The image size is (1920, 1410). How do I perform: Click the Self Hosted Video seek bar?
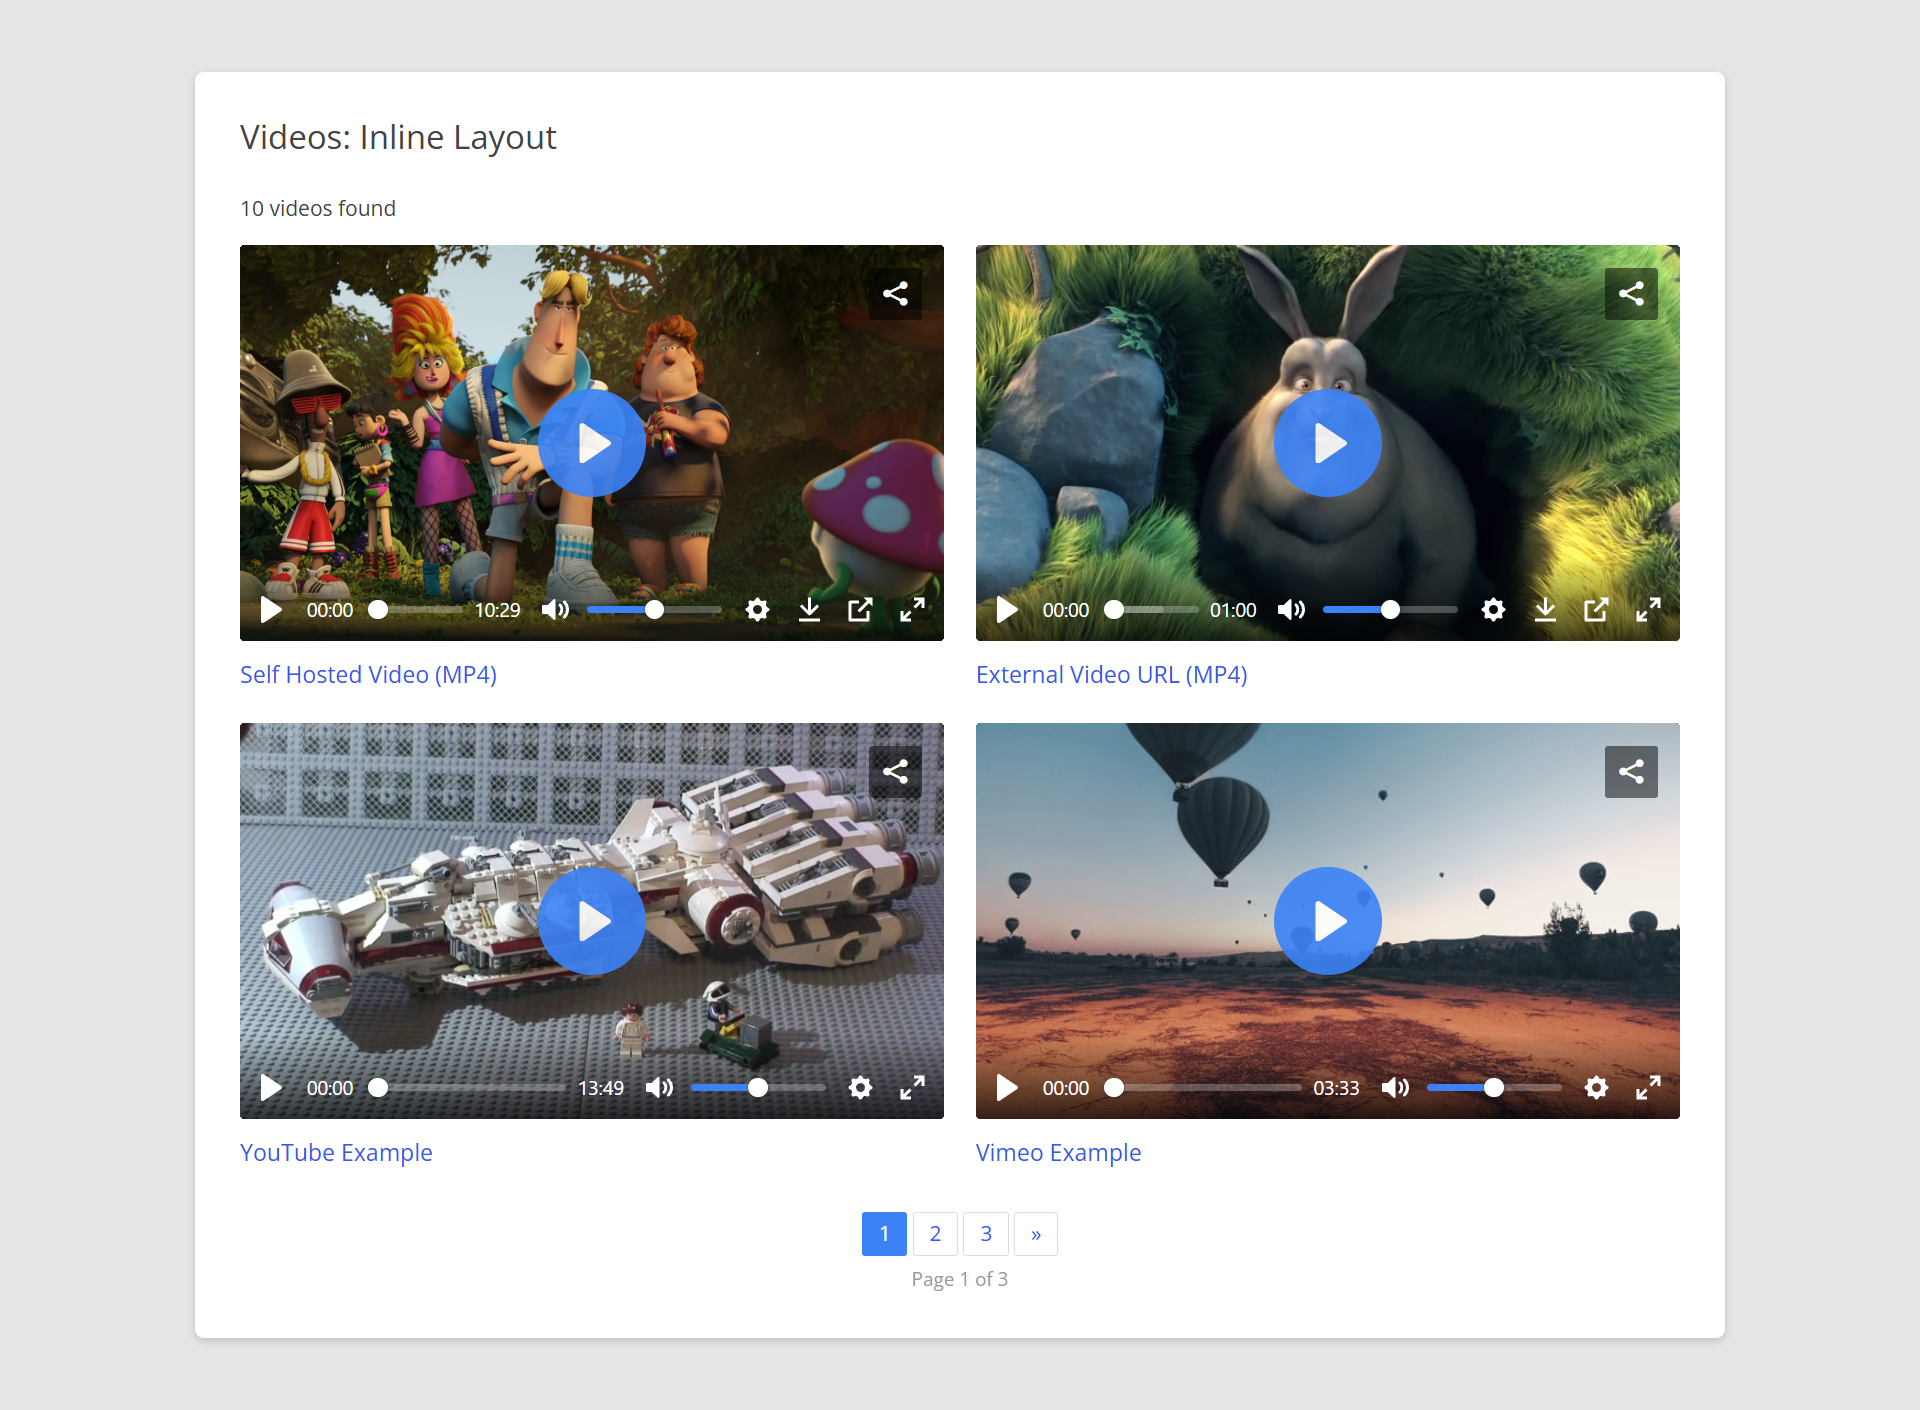point(416,610)
